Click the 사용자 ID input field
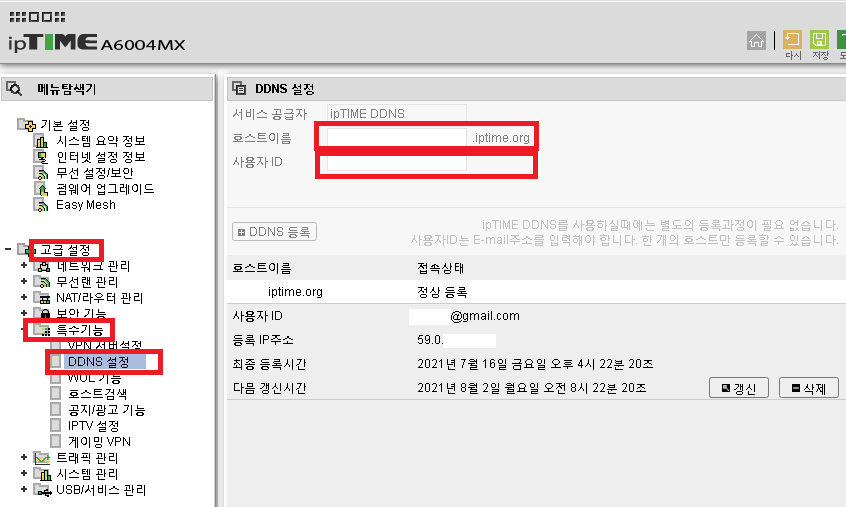The image size is (846, 507). tap(397, 162)
